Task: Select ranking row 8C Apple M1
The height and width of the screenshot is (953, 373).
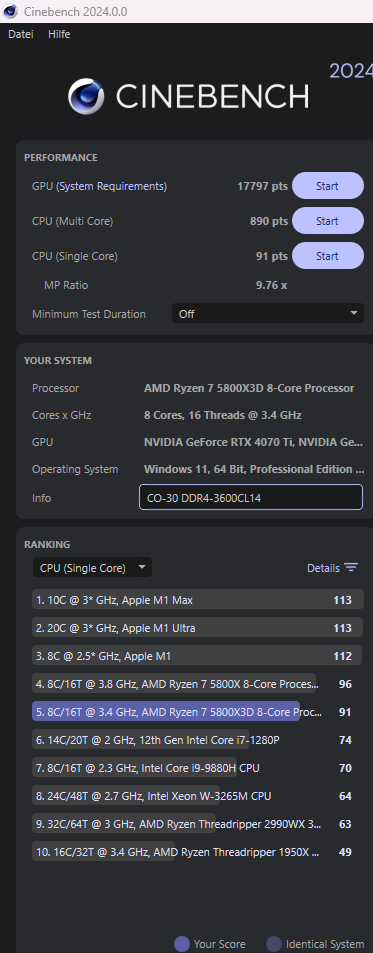Action: (x=198, y=656)
